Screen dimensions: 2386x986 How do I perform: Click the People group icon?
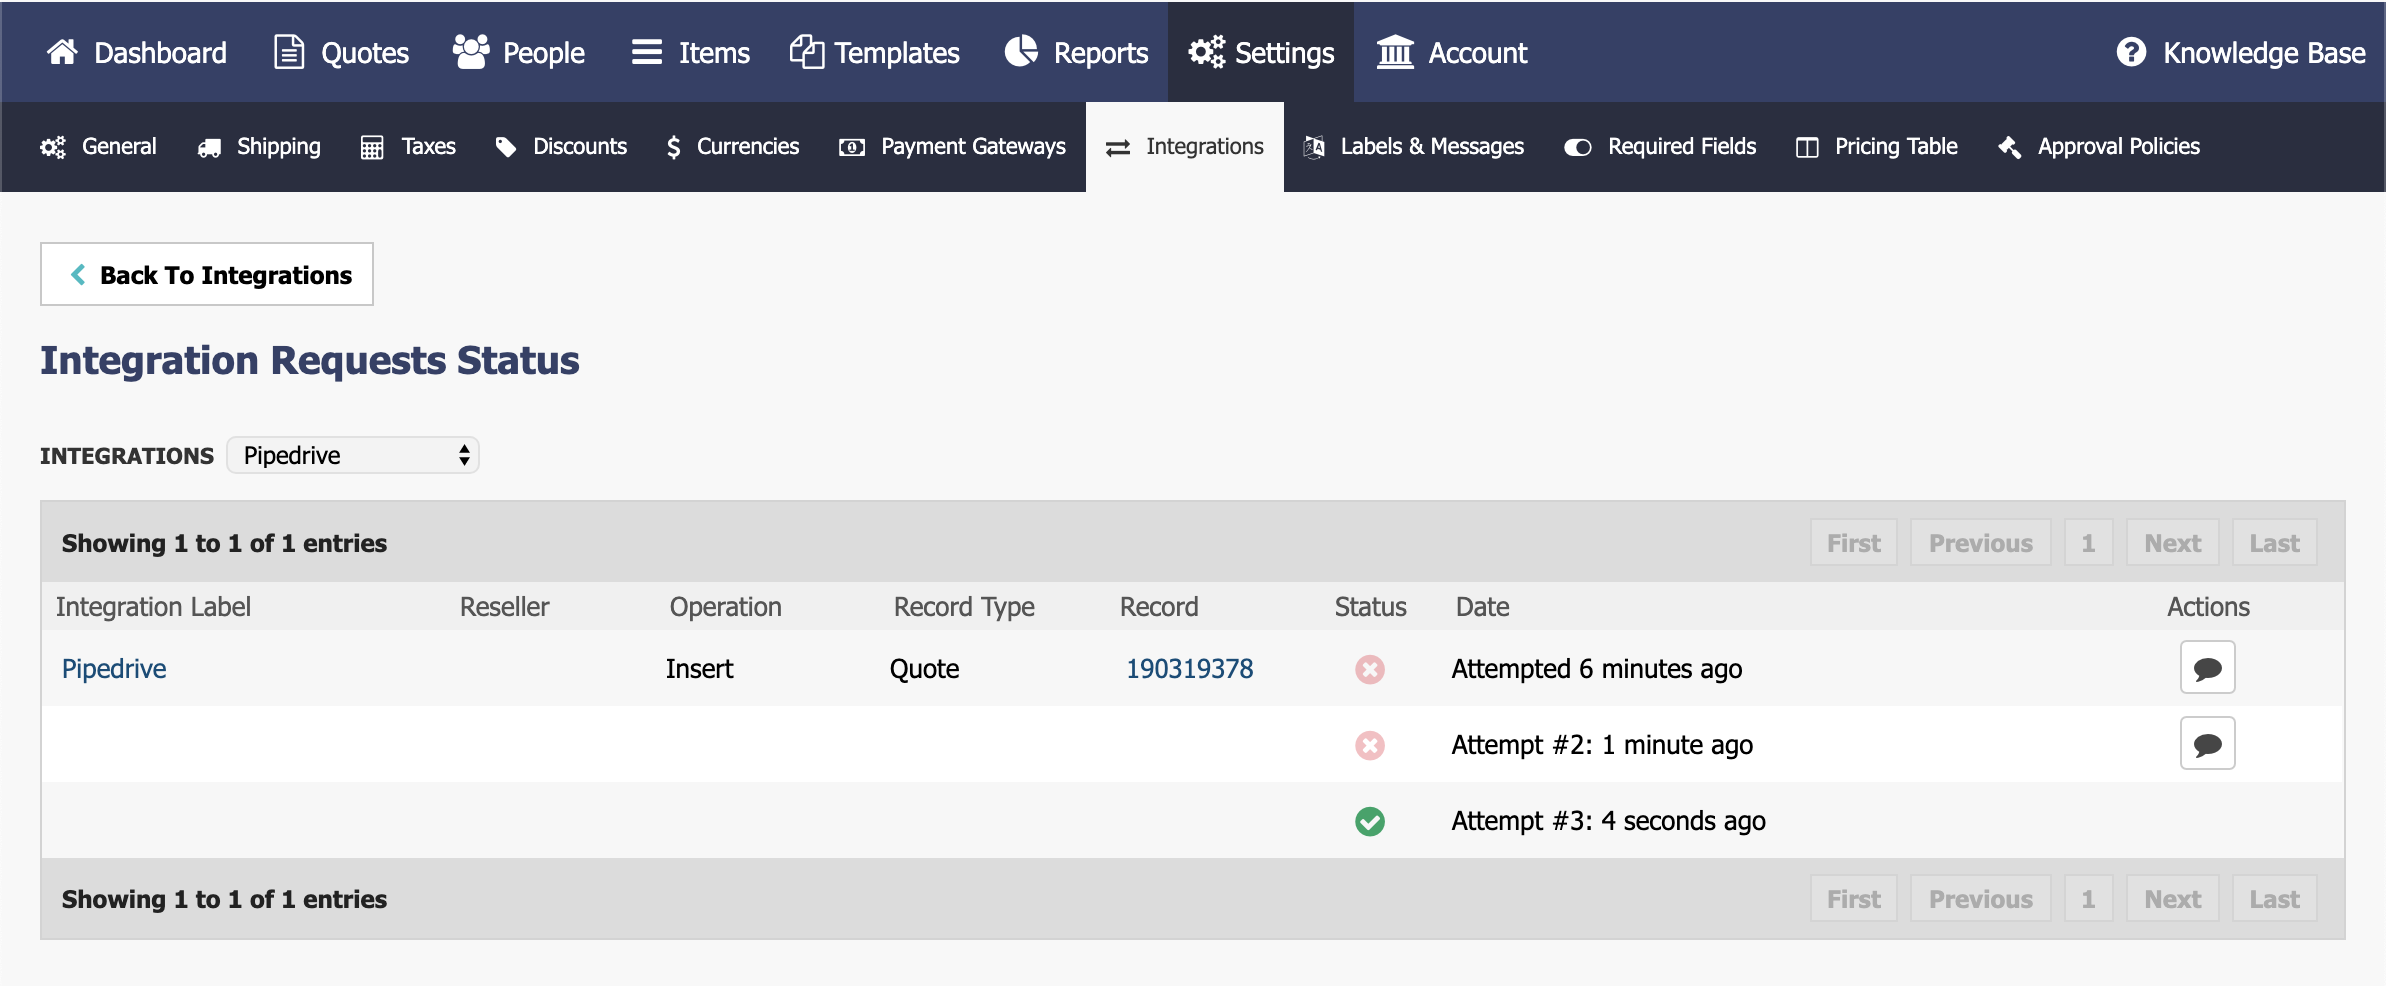[471, 52]
